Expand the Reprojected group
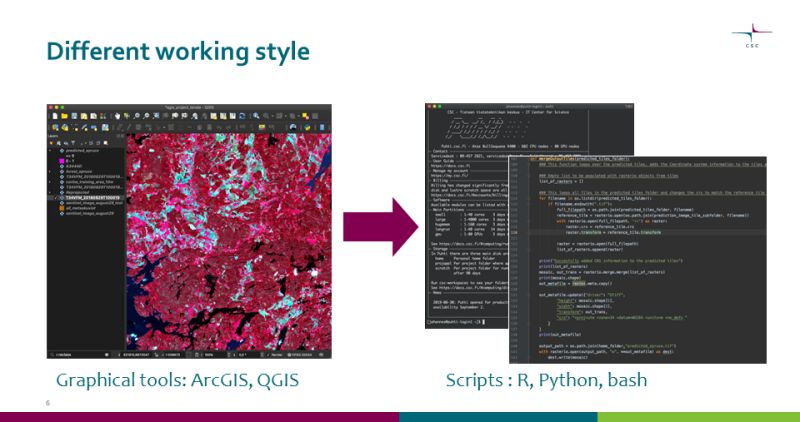This screenshot has height=422, width=800. point(50,192)
